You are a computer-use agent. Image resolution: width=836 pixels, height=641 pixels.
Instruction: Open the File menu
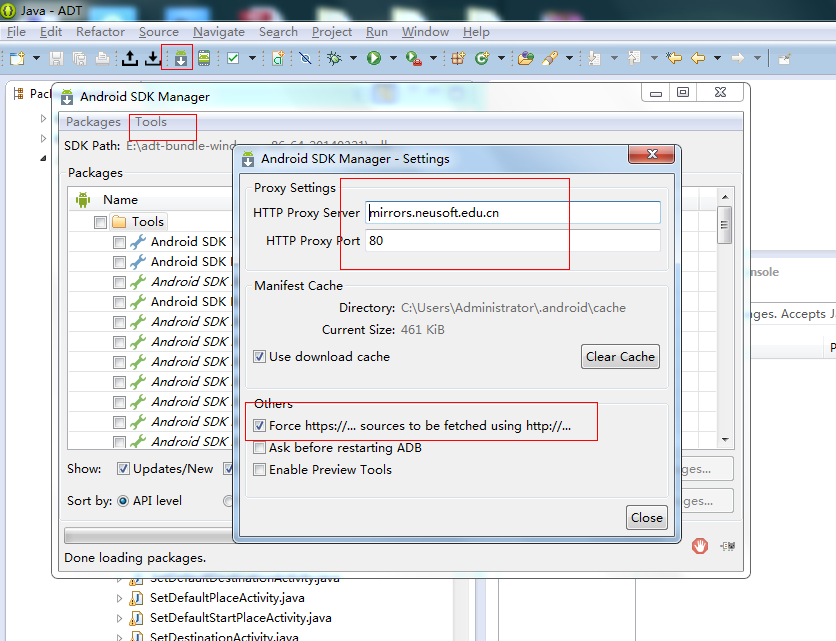16,32
